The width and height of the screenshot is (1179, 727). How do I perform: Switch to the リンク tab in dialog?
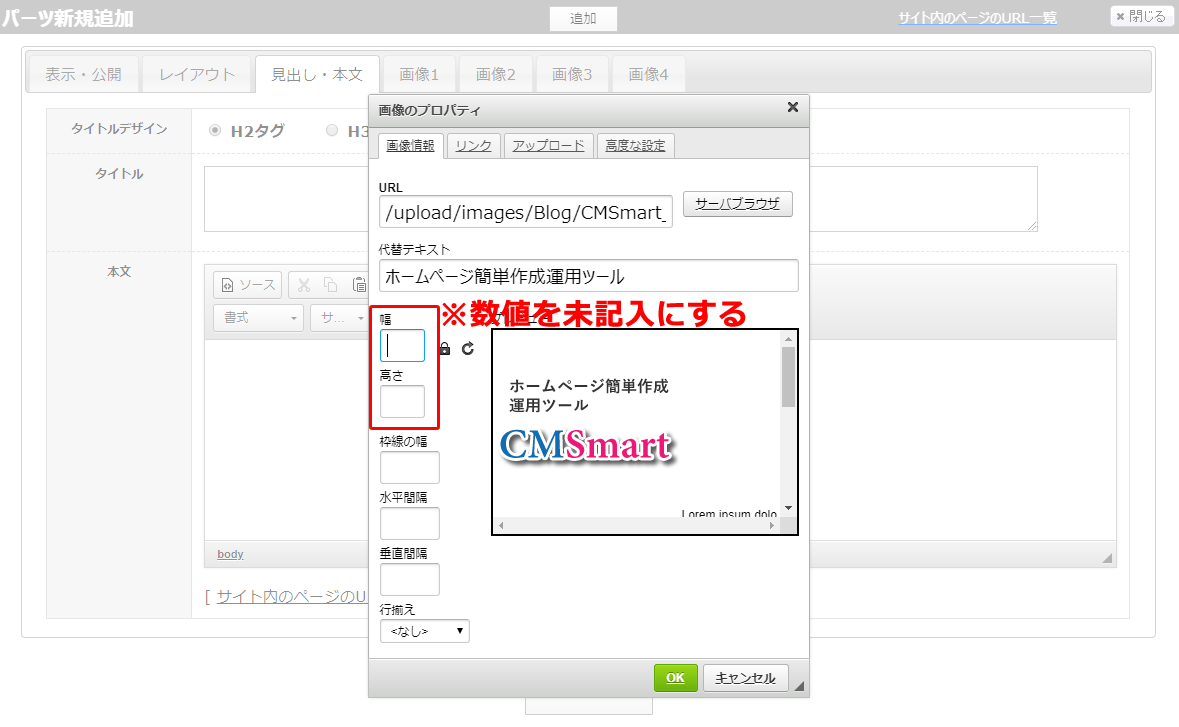pos(473,146)
